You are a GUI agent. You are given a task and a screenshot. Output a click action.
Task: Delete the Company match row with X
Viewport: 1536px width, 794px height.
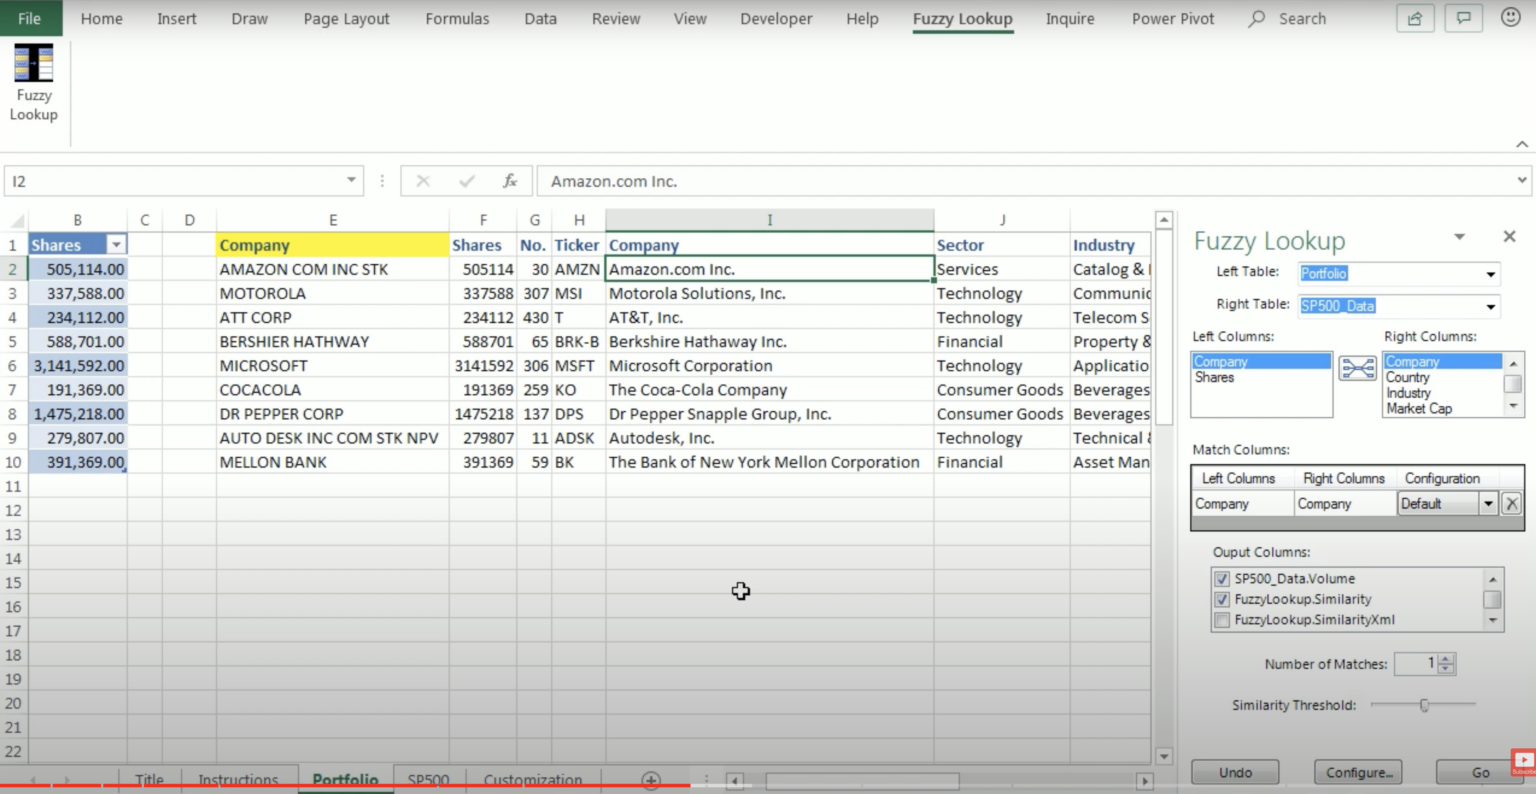(x=1512, y=504)
